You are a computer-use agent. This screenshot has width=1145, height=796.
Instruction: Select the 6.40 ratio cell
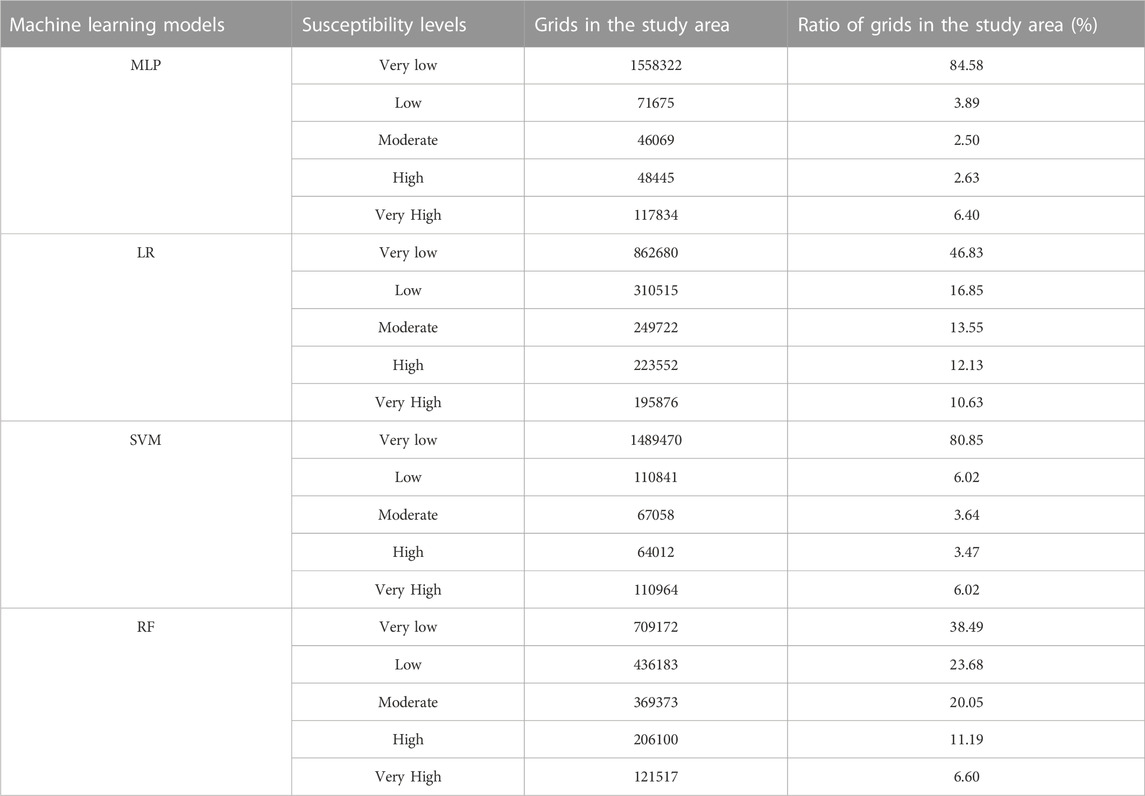click(x=966, y=215)
